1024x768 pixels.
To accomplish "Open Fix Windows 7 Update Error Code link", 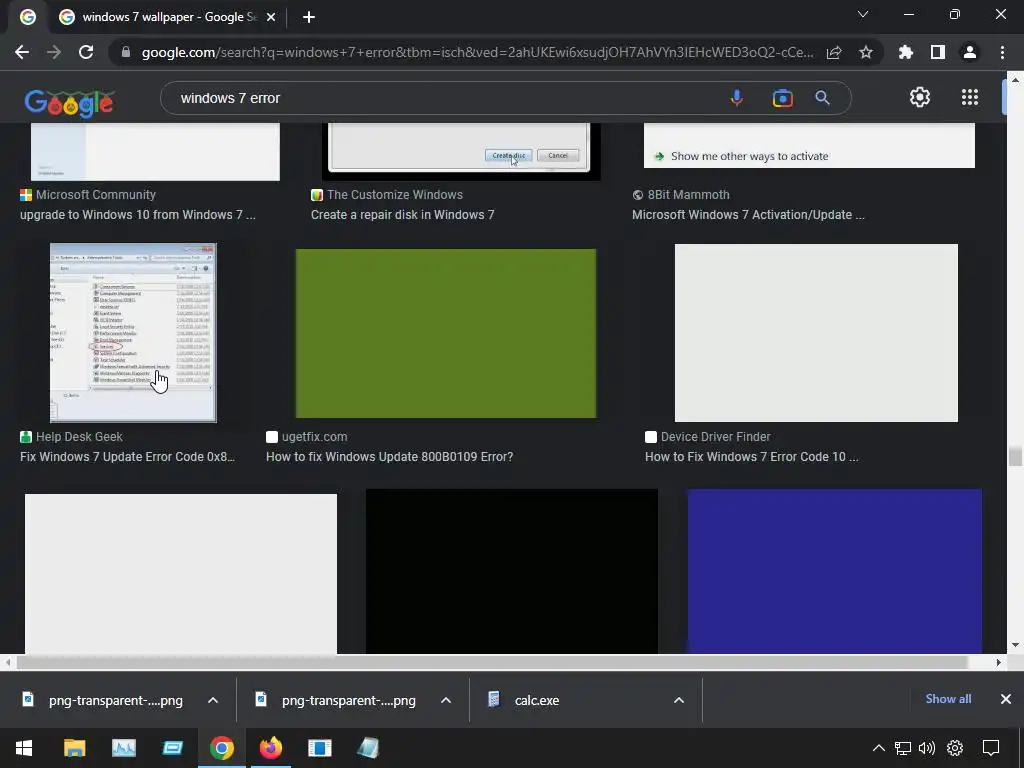I will pyautogui.click(x=127, y=456).
